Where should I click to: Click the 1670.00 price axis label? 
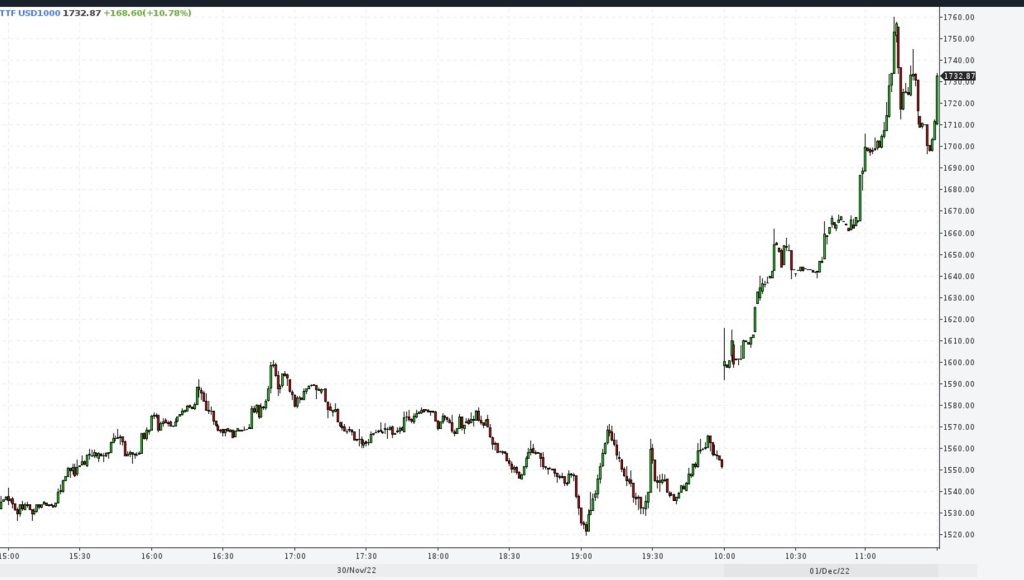click(959, 212)
